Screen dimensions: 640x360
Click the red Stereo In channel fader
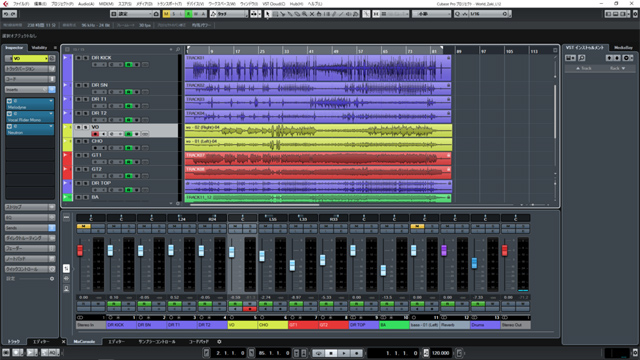80,250
